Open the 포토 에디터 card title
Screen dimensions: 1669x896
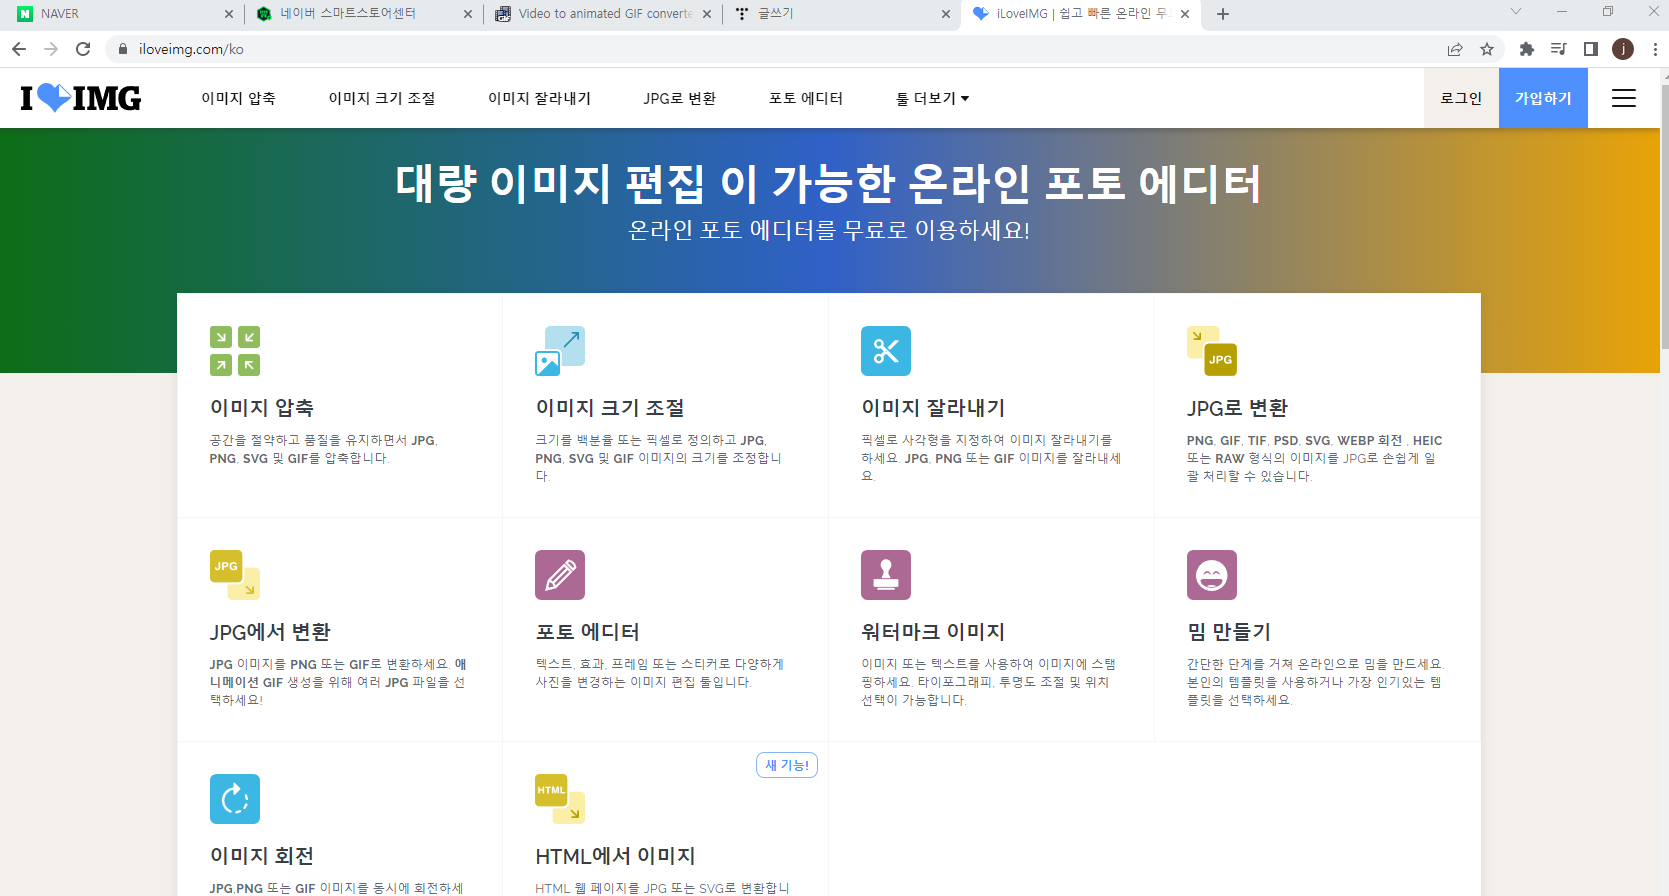587,632
